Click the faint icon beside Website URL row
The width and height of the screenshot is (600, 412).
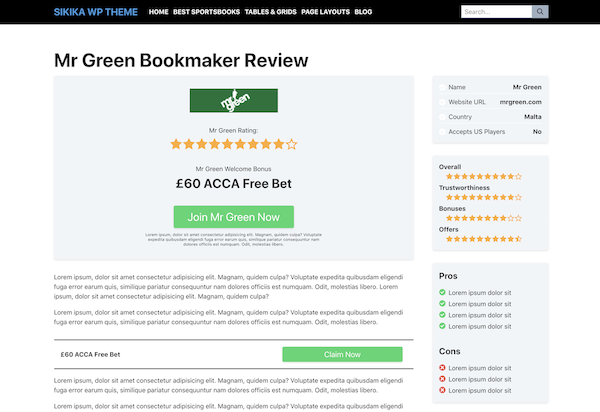(x=442, y=102)
